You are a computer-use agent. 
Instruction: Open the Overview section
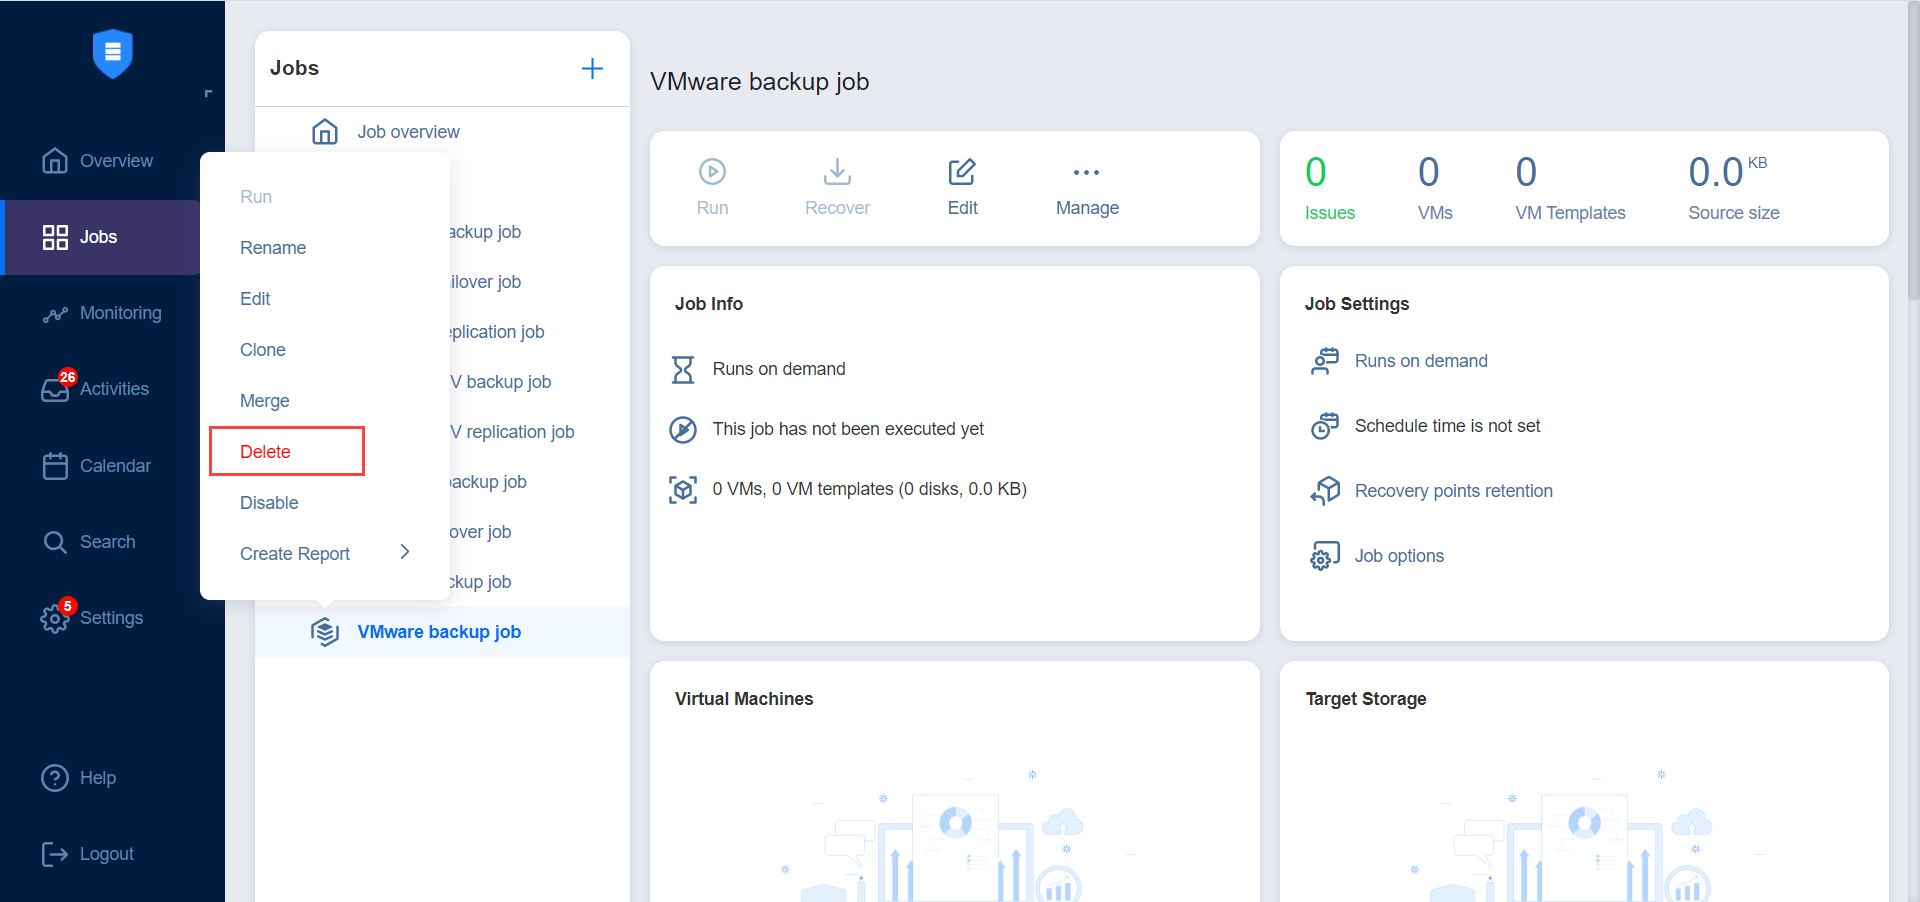click(100, 161)
